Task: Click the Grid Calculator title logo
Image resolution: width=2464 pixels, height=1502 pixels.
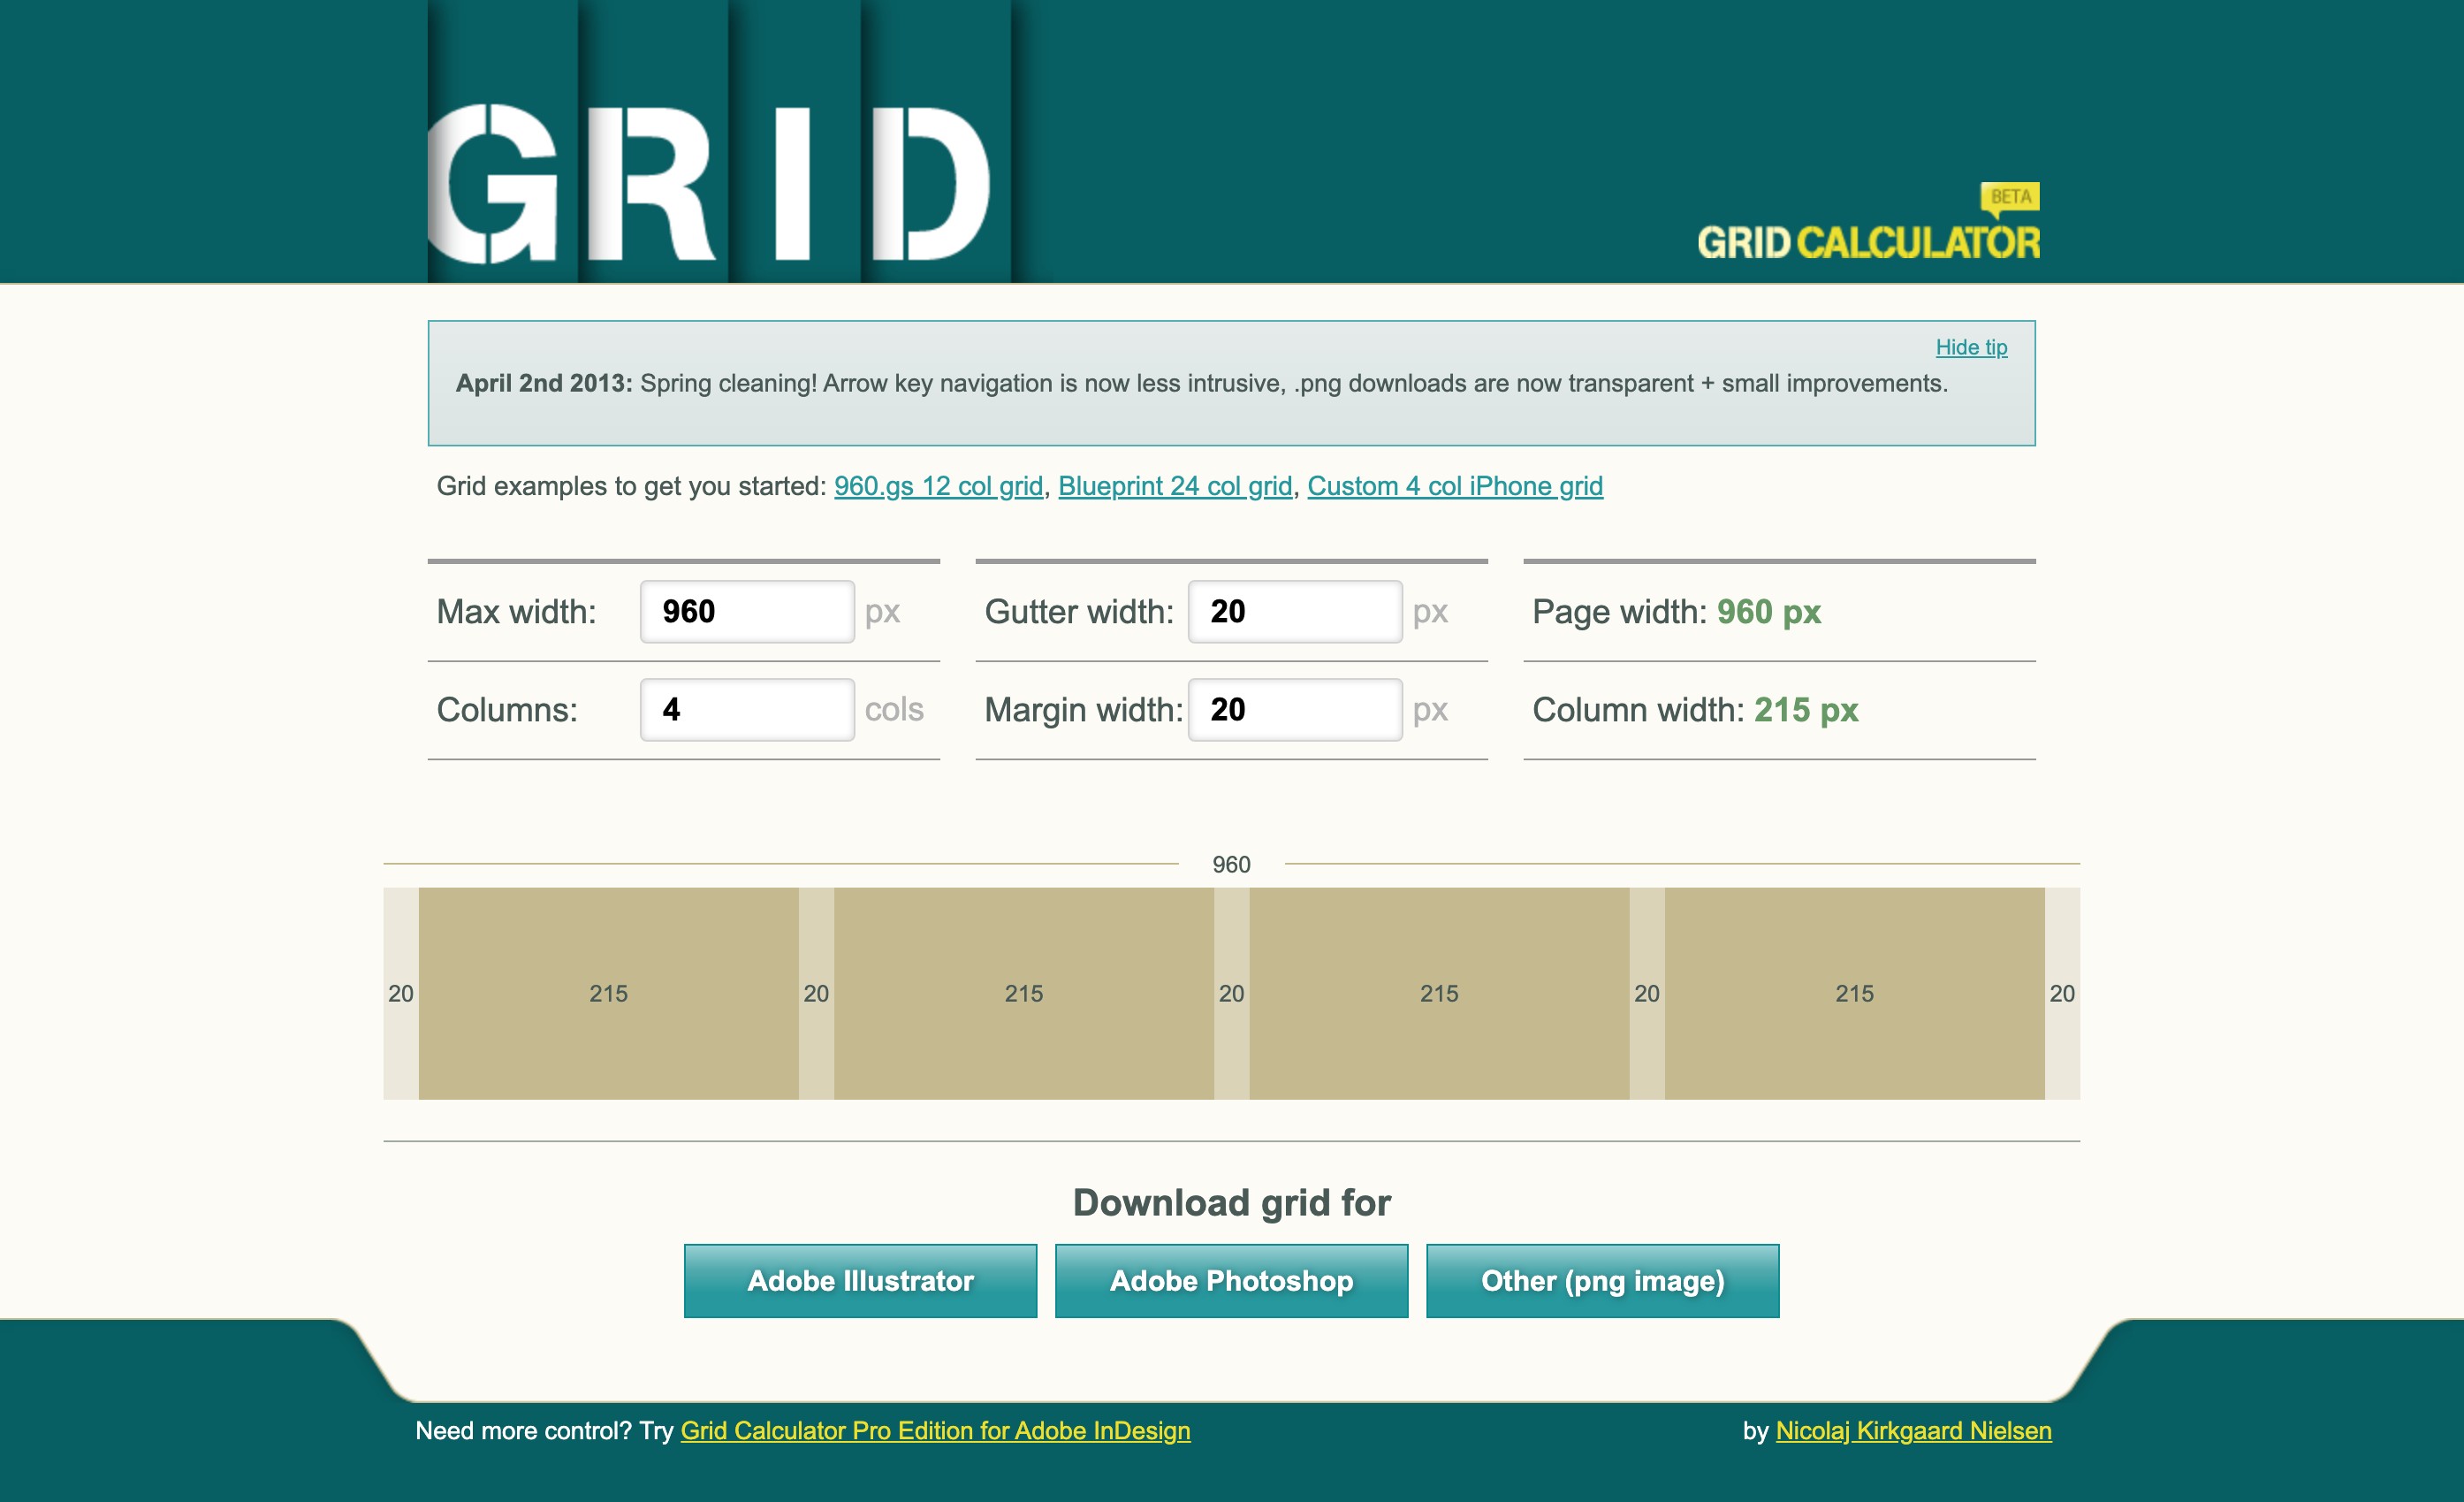Action: coord(1867,243)
